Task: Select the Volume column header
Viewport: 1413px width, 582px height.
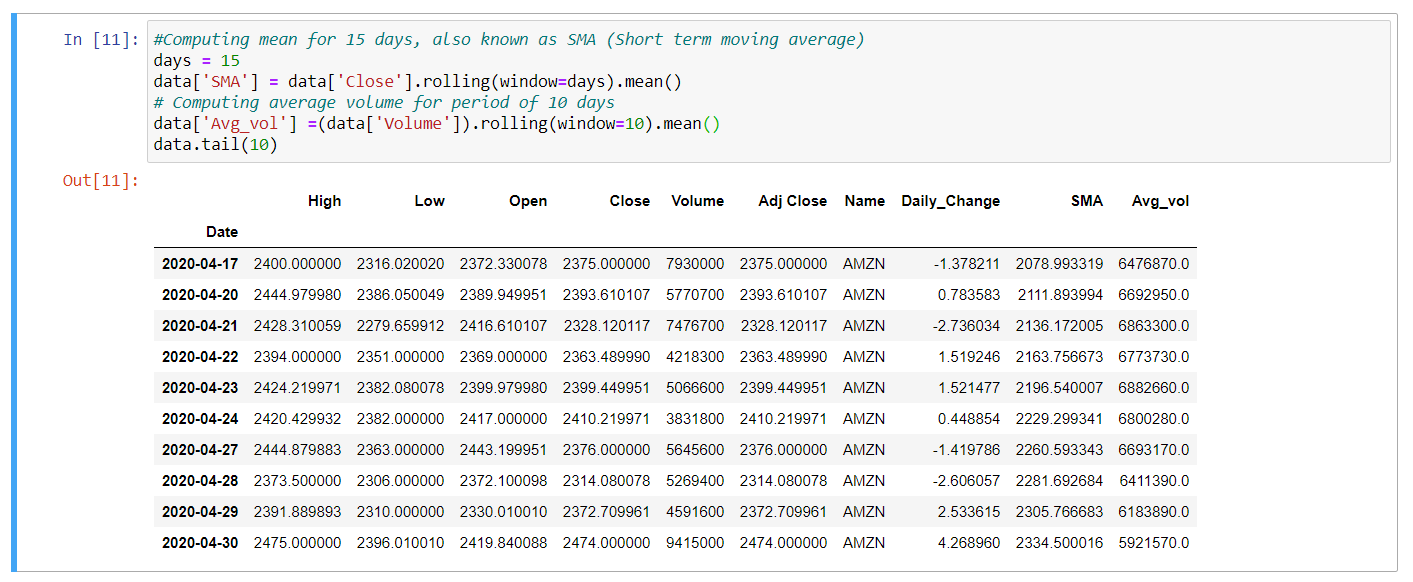Action: 698,201
